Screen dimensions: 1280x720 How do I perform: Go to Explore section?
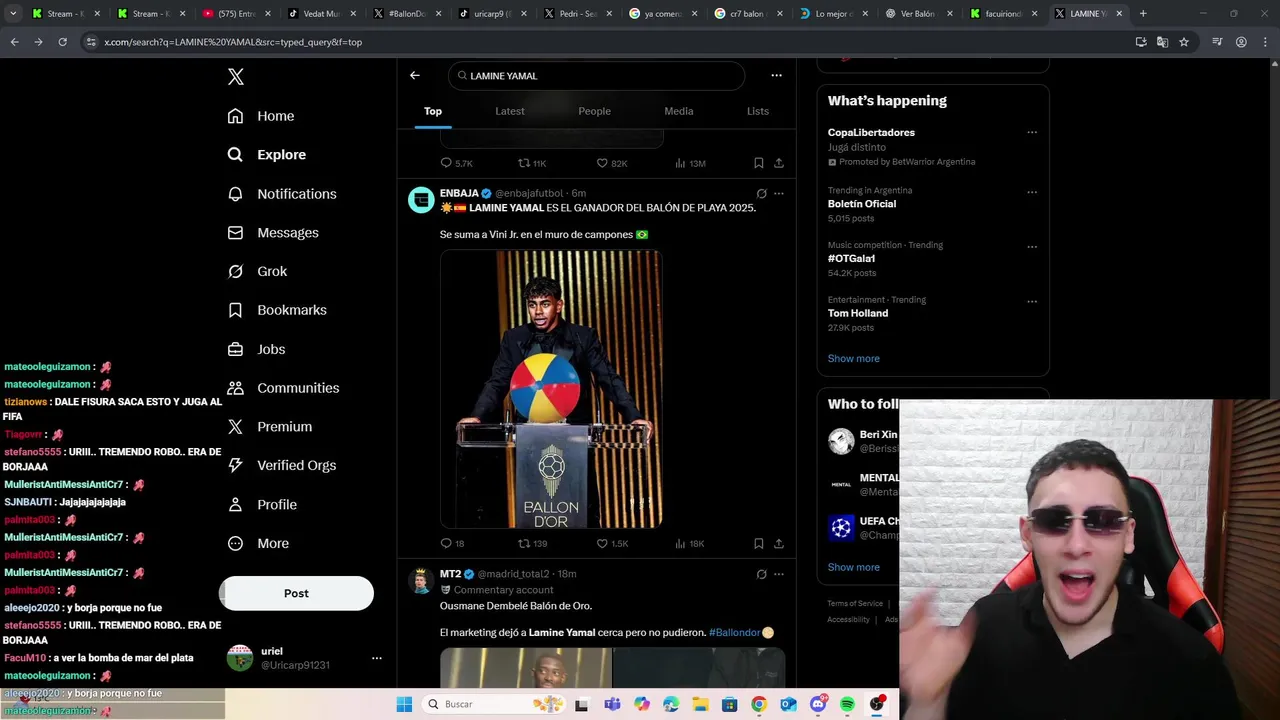(x=266, y=155)
